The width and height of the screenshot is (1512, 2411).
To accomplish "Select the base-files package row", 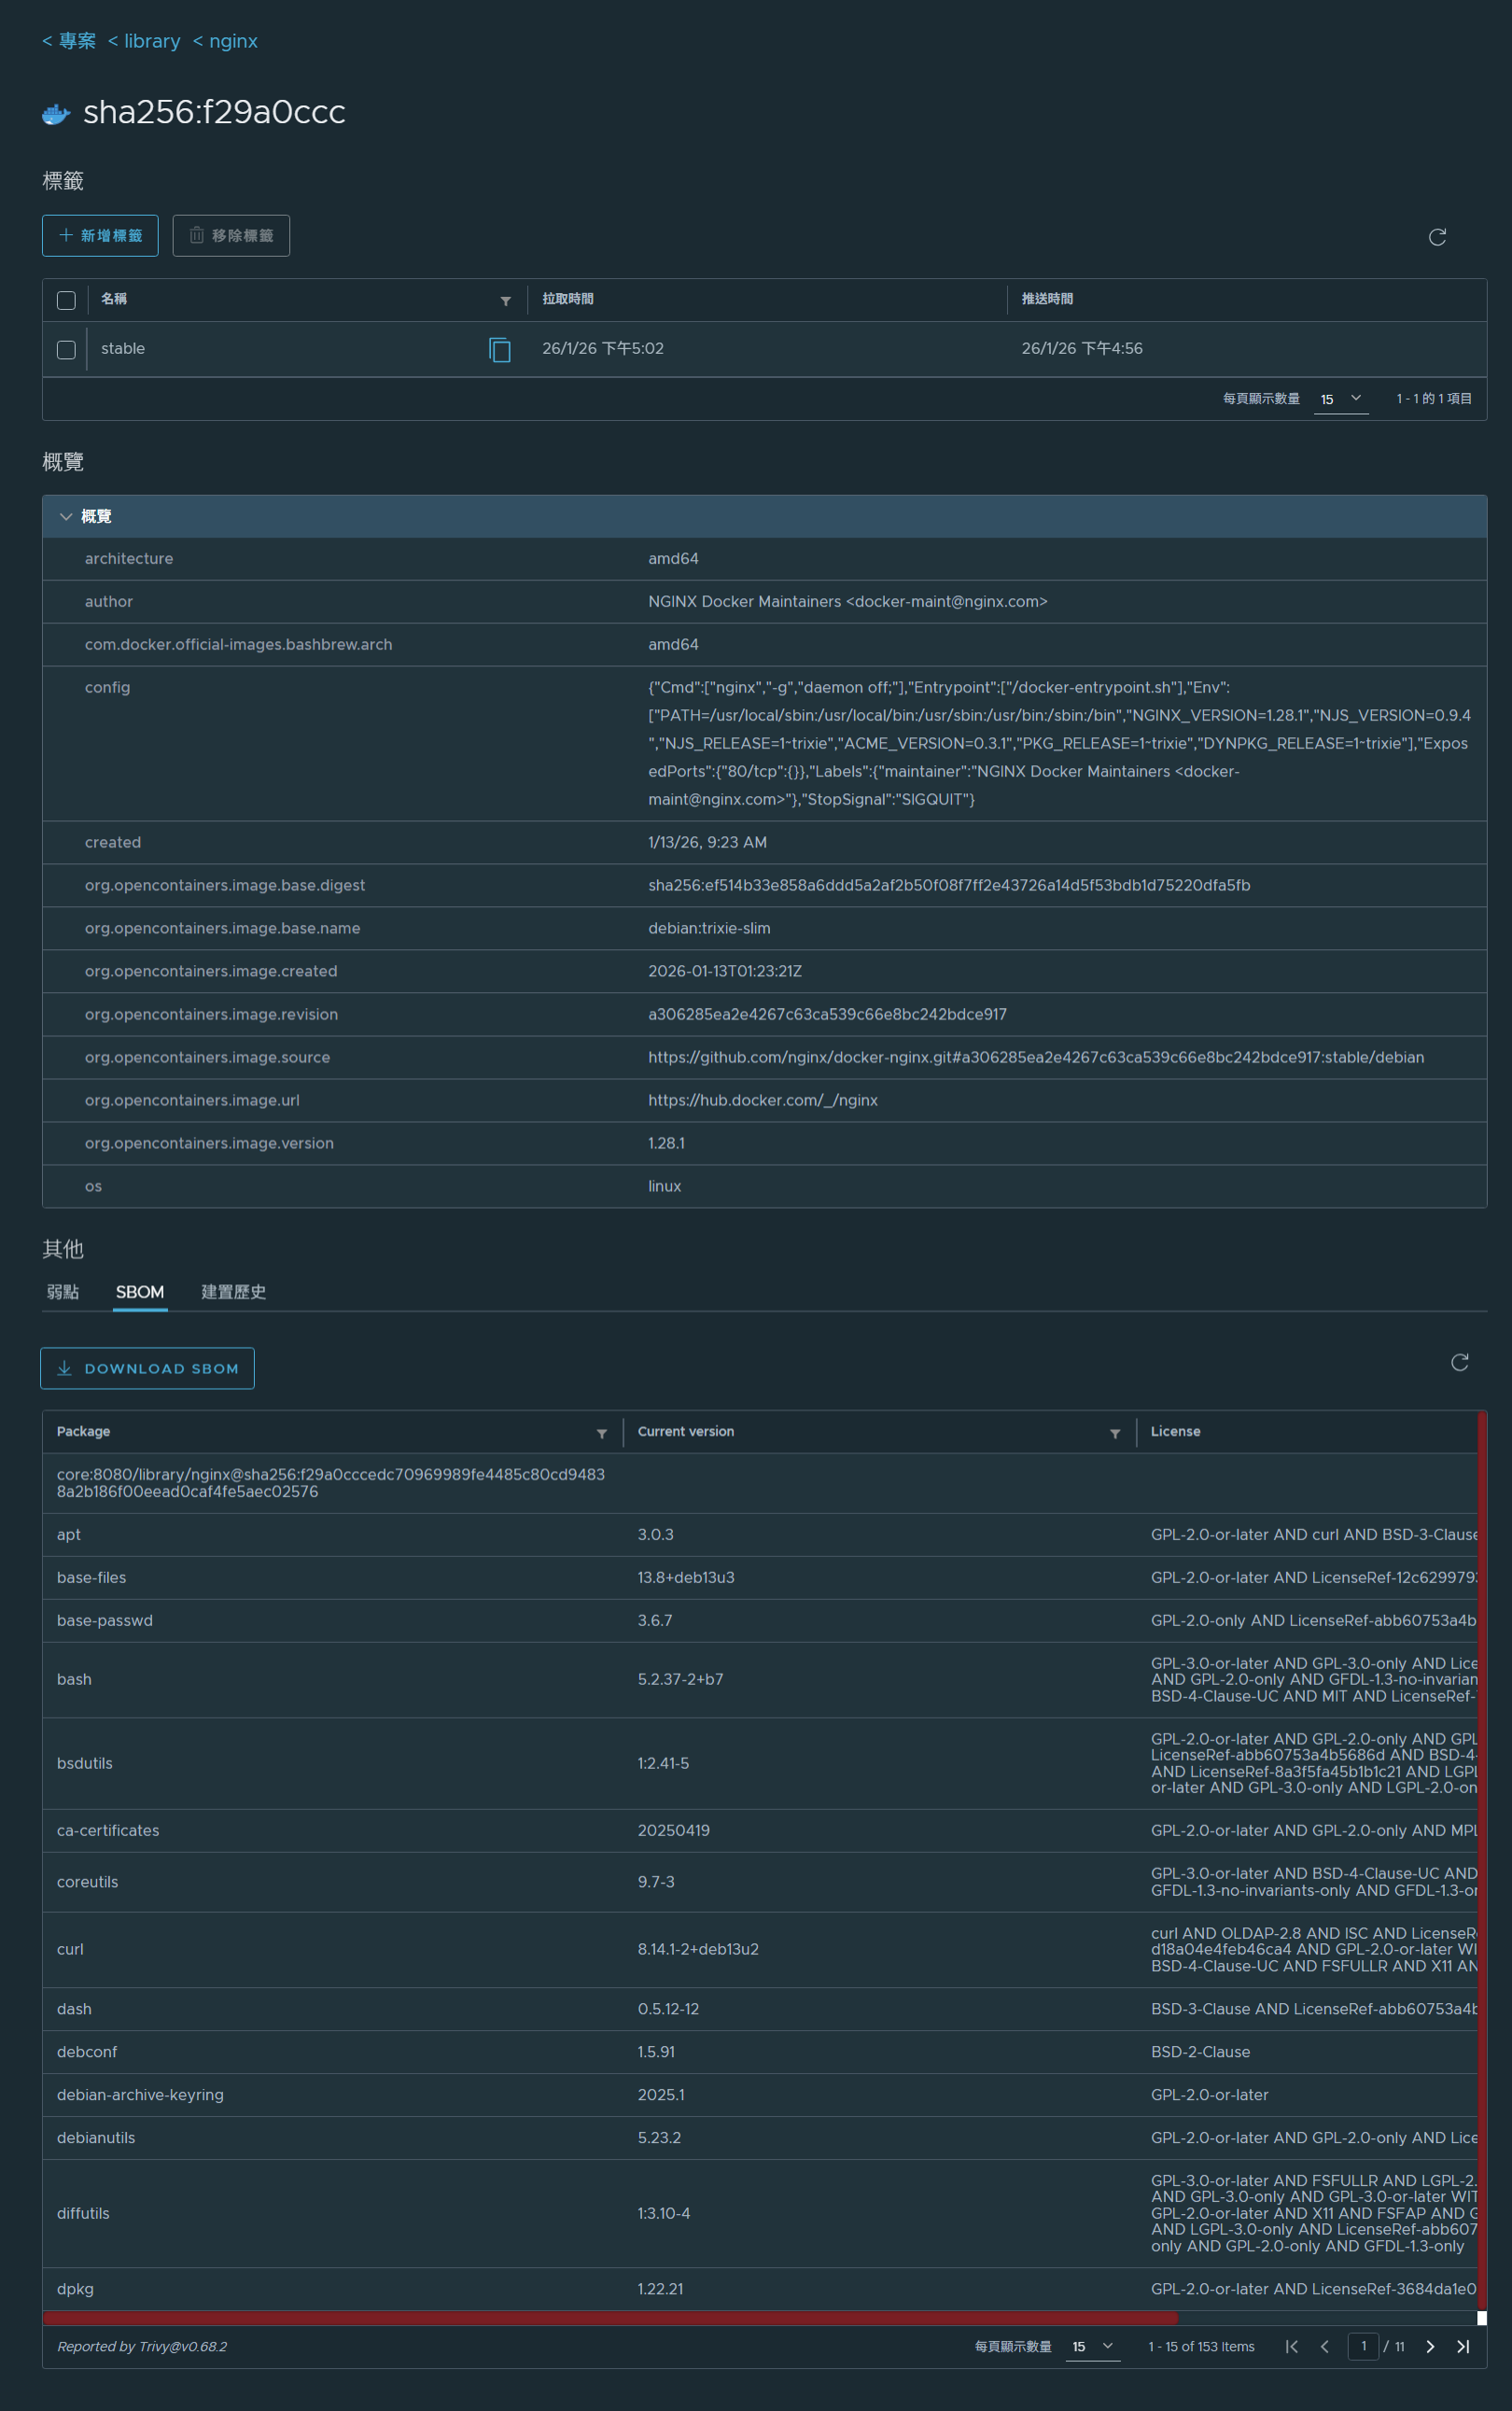I will (x=760, y=1577).
